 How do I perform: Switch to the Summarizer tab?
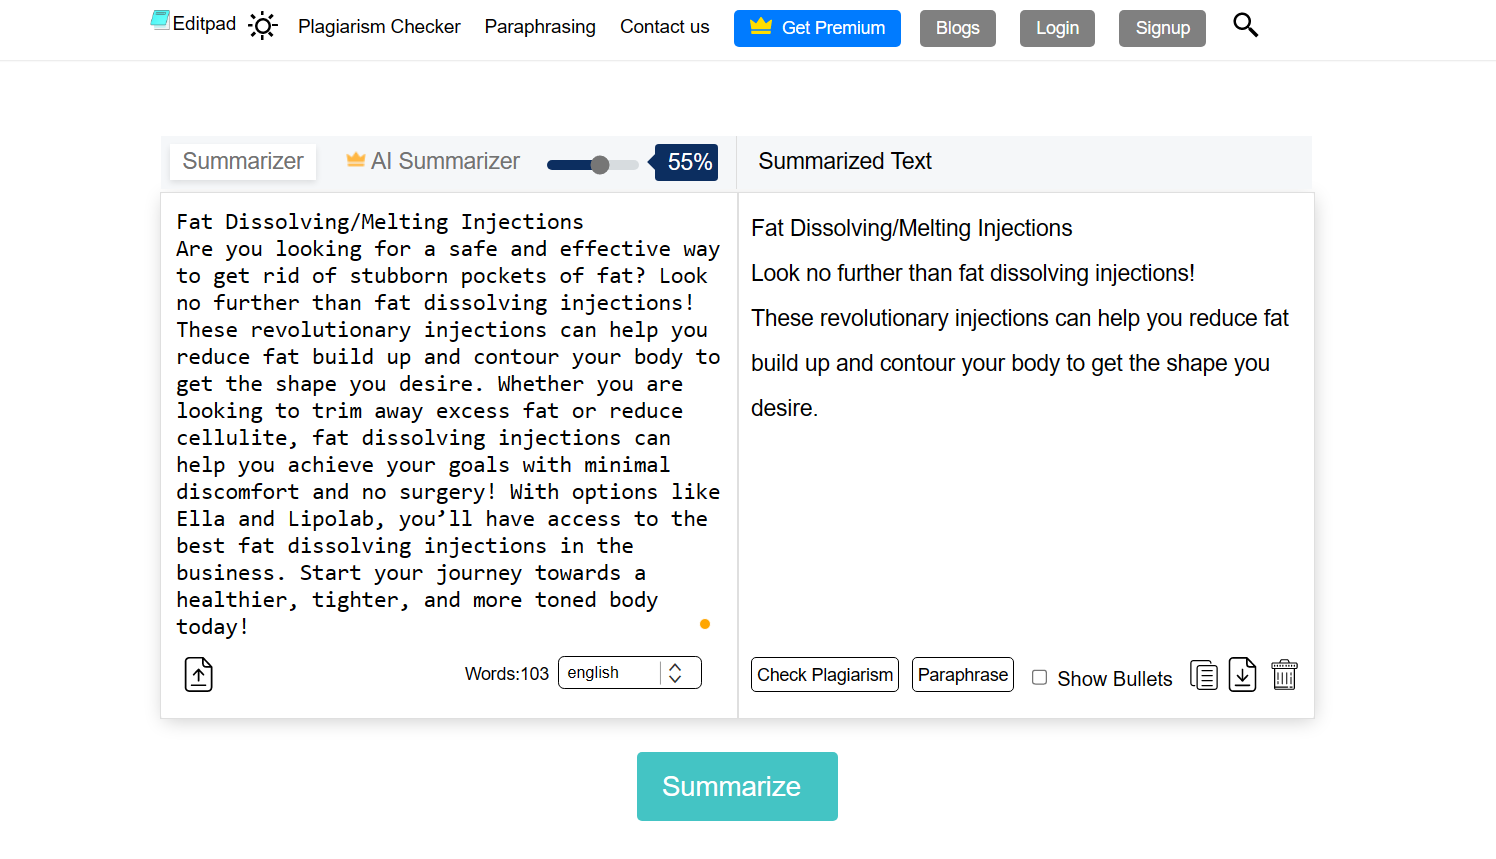243,161
